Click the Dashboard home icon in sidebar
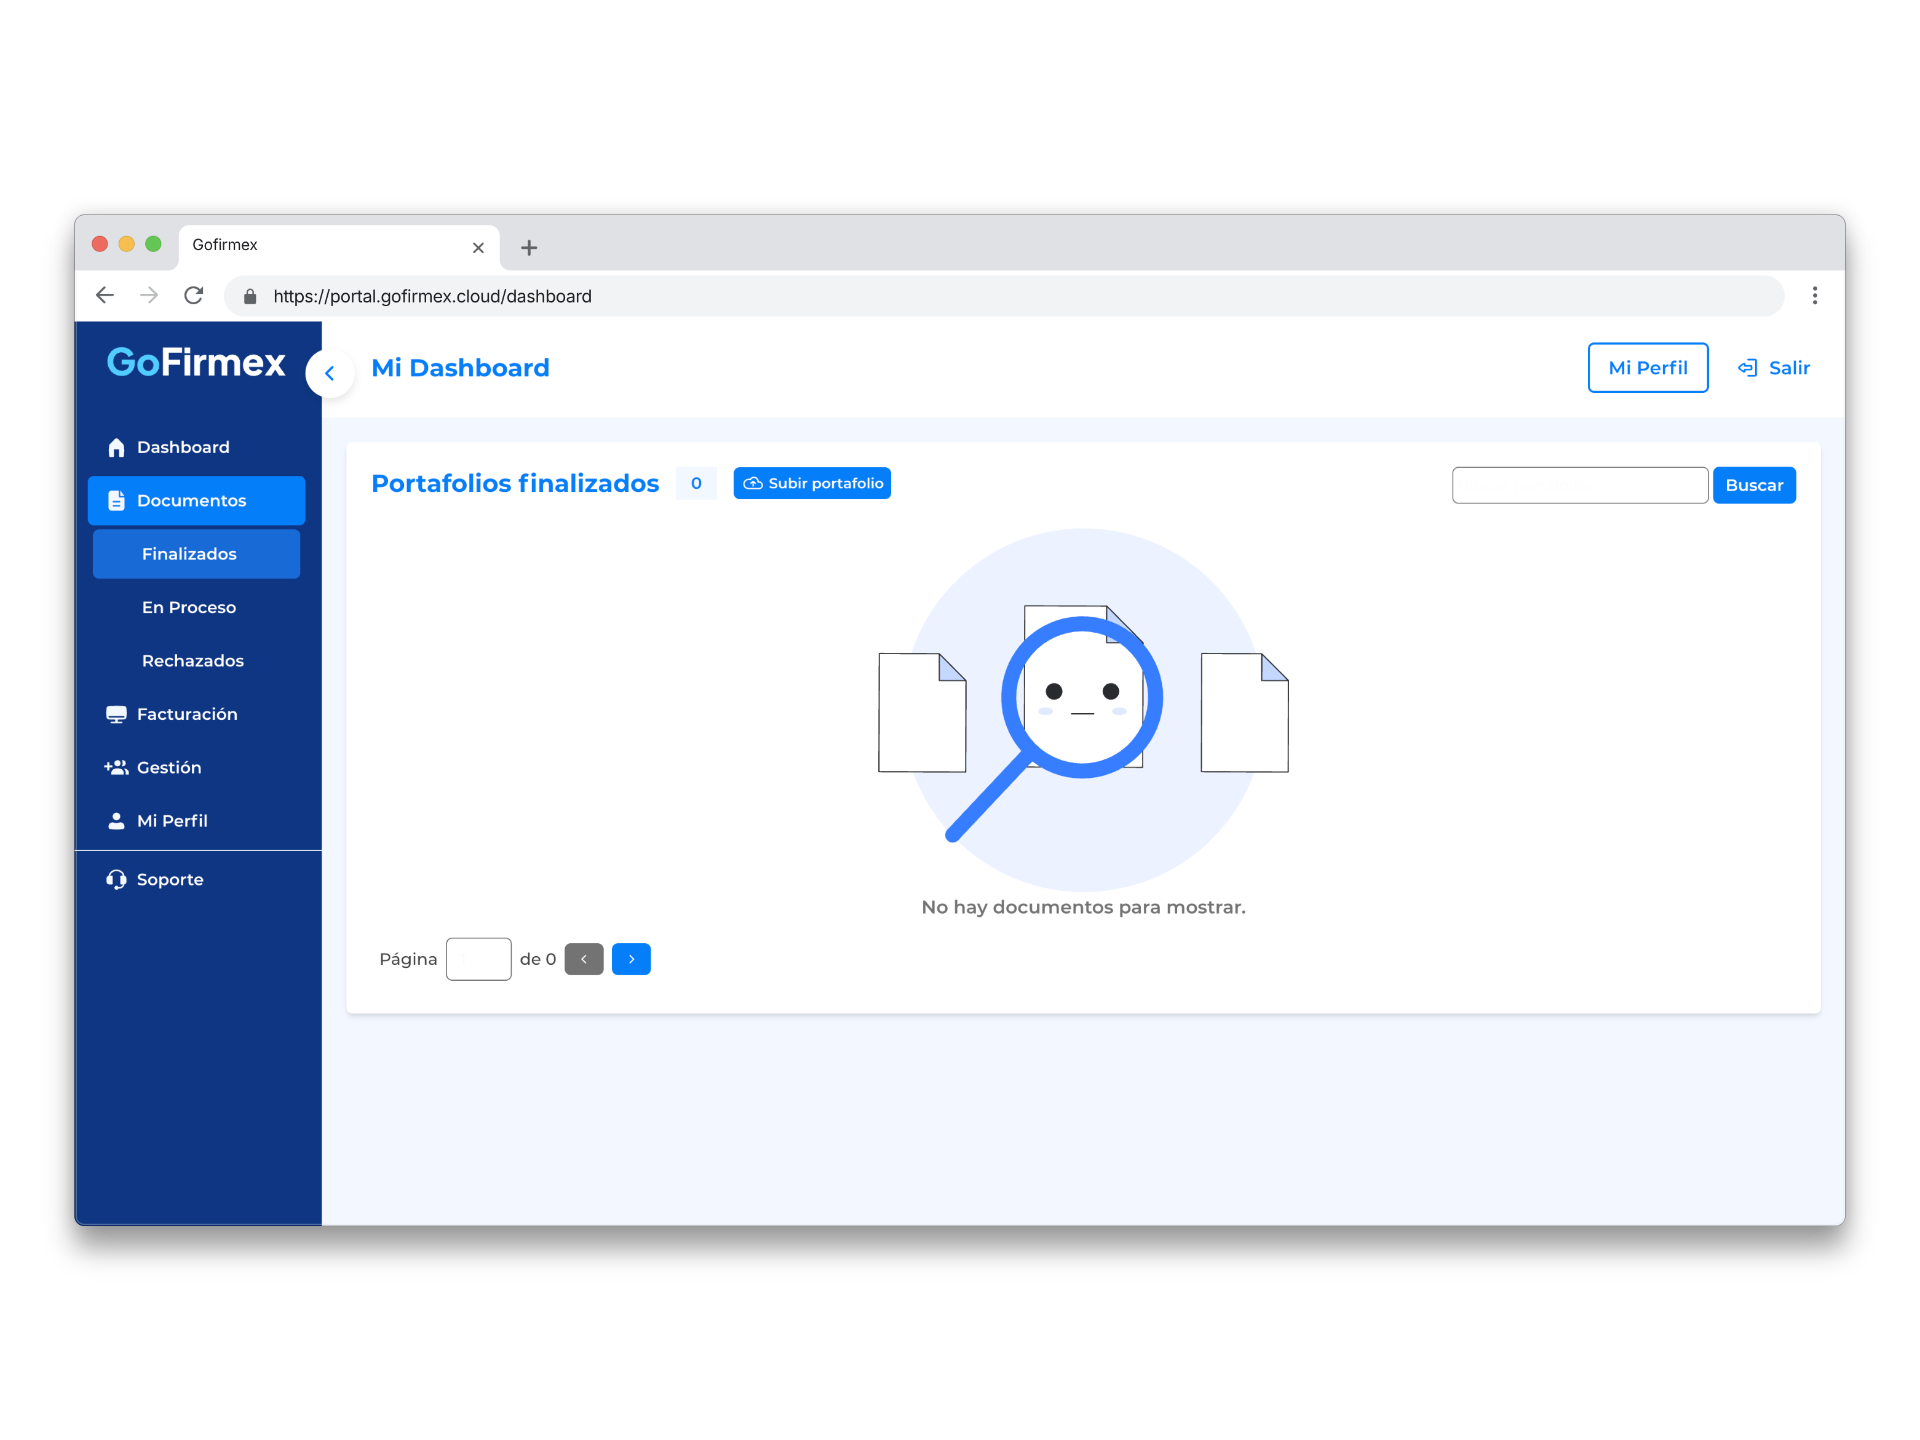 click(x=116, y=447)
